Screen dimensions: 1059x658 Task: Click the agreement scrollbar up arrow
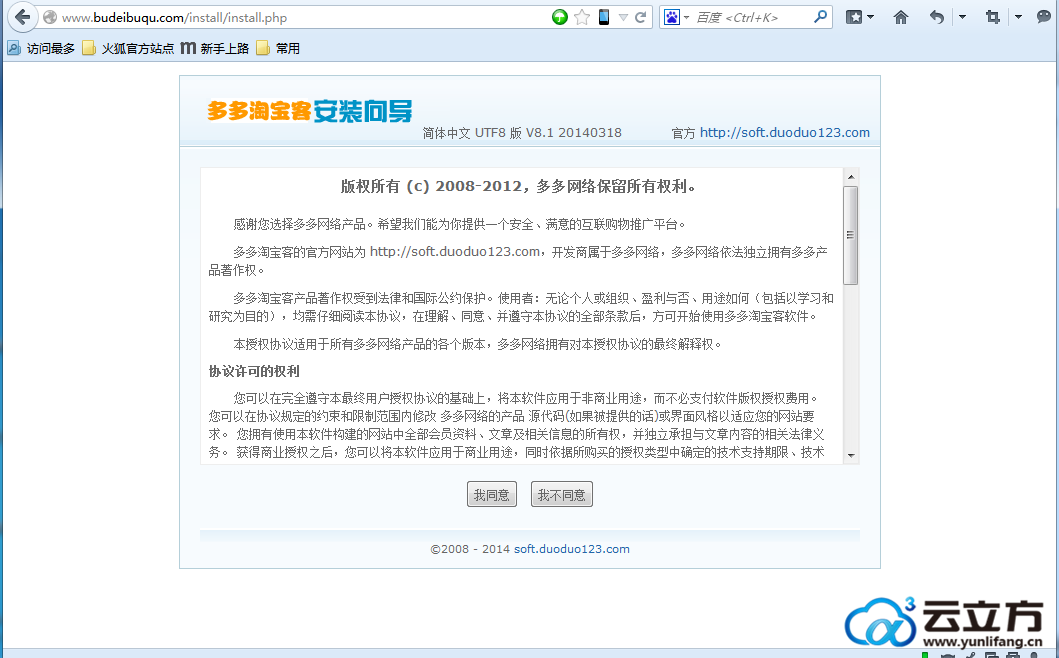coord(851,176)
